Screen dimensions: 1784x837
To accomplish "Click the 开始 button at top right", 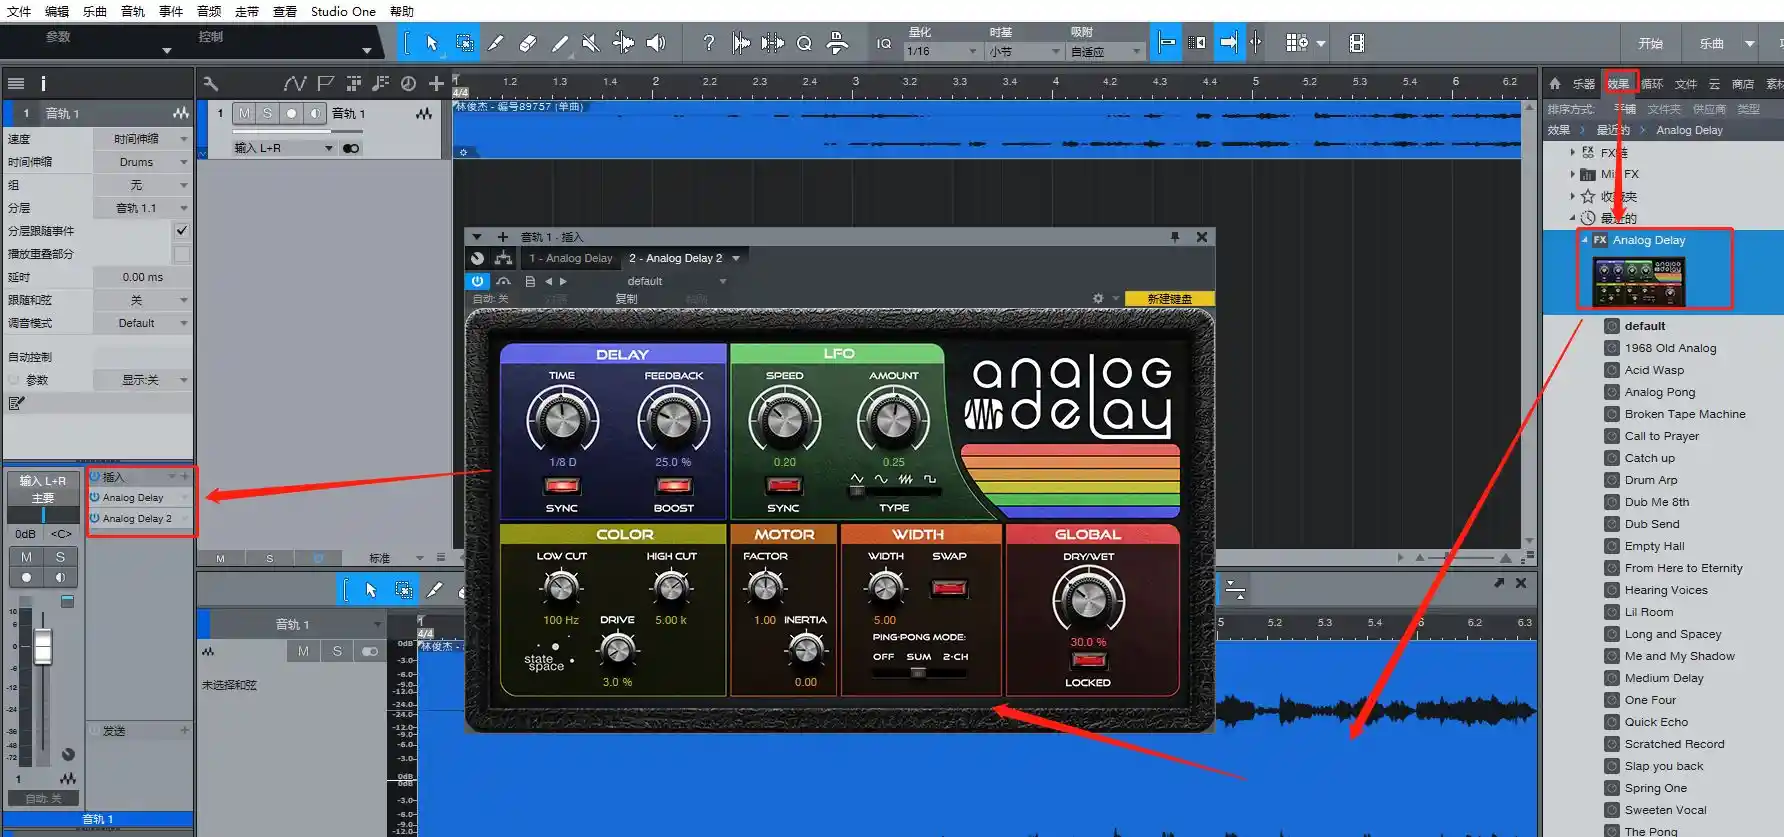I will coord(1650,43).
